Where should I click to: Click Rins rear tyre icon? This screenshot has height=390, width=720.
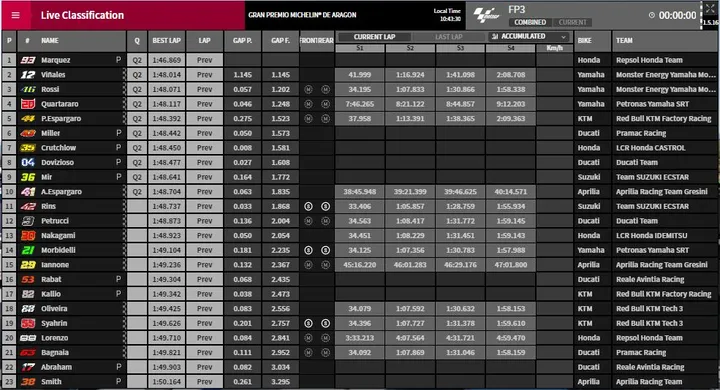click(x=326, y=206)
